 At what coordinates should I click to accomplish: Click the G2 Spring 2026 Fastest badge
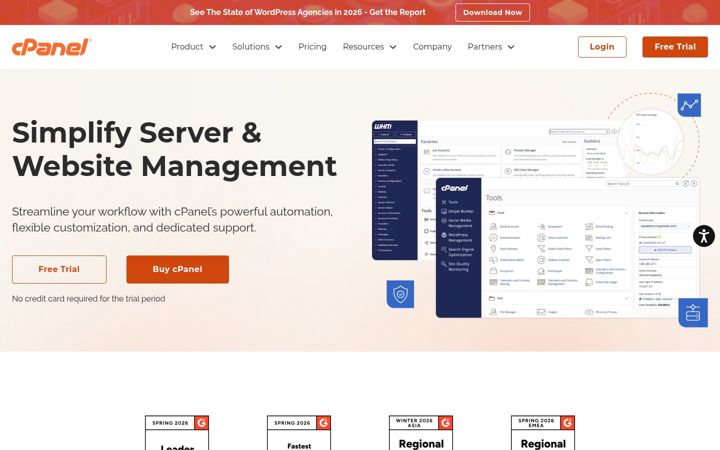pyautogui.click(x=299, y=433)
